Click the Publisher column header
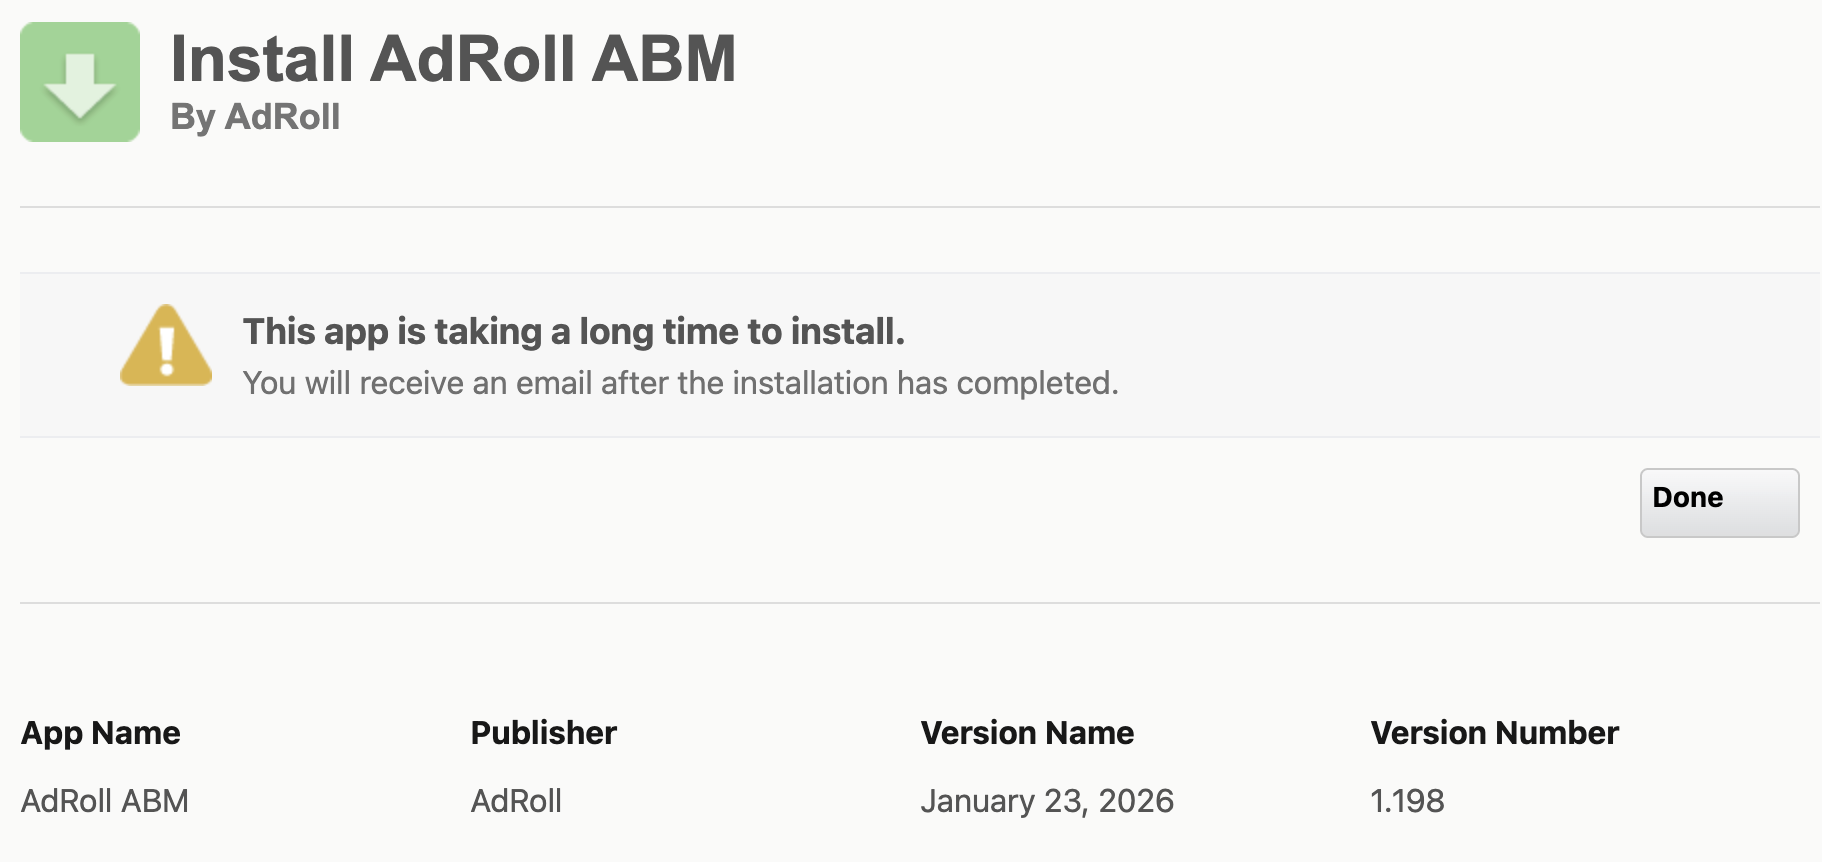Screen dimensions: 1822x862 click(x=543, y=733)
